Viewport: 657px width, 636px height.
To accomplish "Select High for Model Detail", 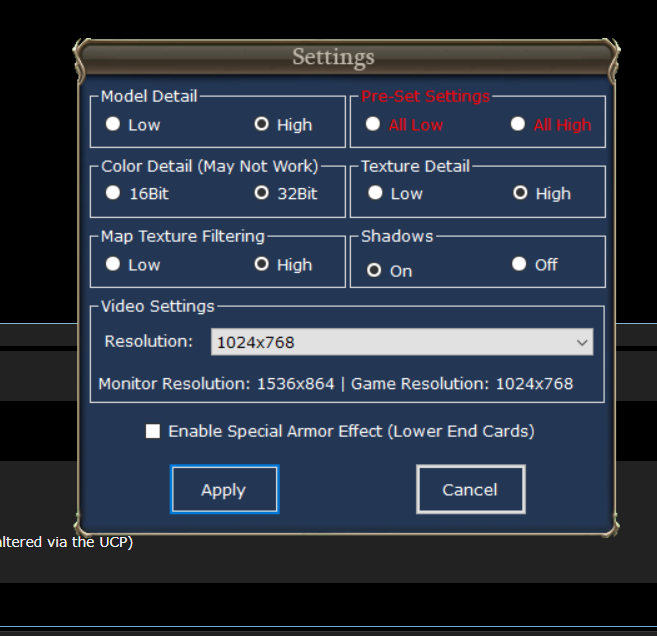I will coord(262,124).
